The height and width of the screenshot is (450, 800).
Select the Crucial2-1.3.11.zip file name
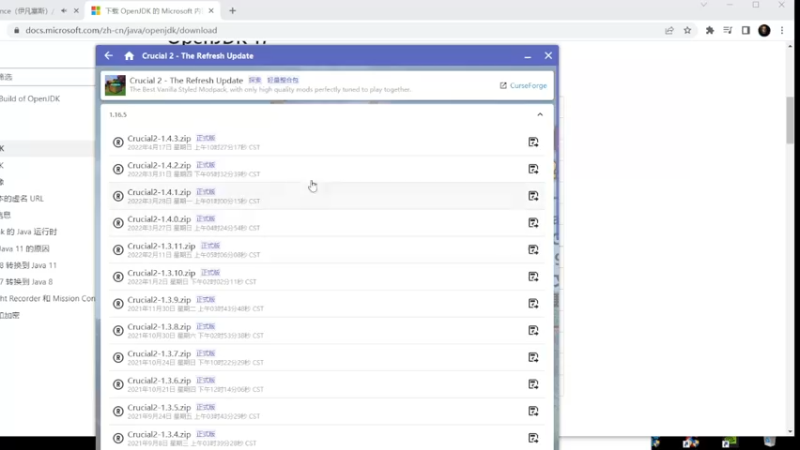coord(161,246)
